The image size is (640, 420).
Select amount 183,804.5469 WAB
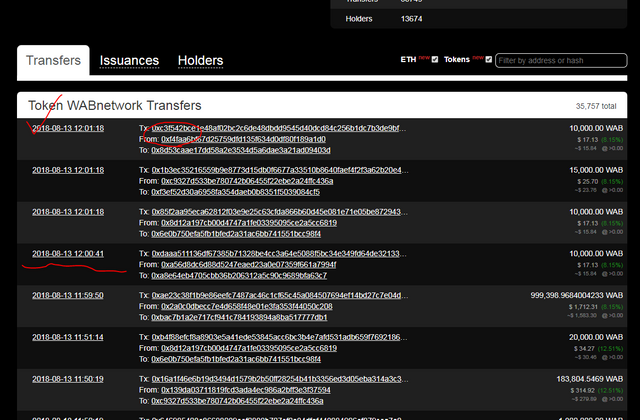590,379
